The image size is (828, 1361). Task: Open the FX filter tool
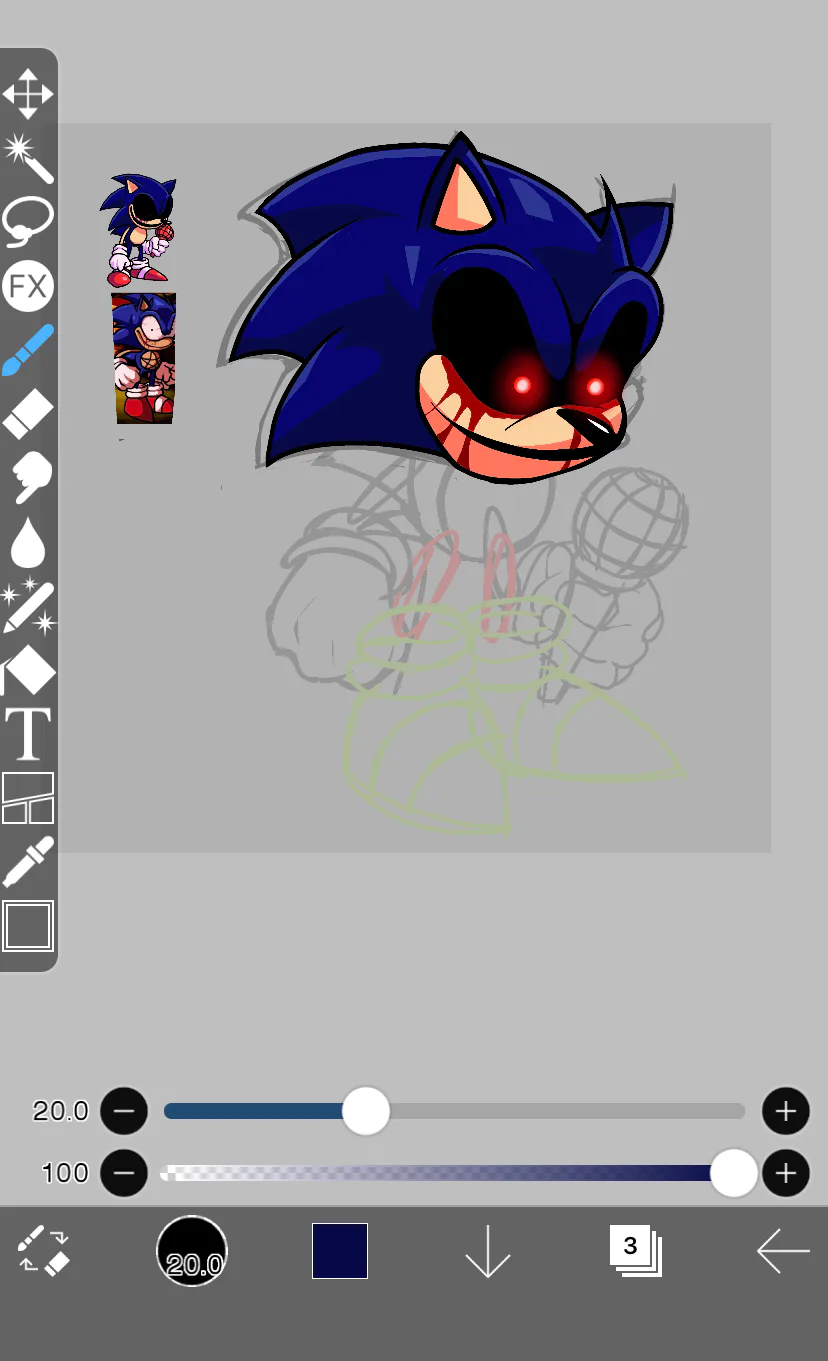click(27, 287)
